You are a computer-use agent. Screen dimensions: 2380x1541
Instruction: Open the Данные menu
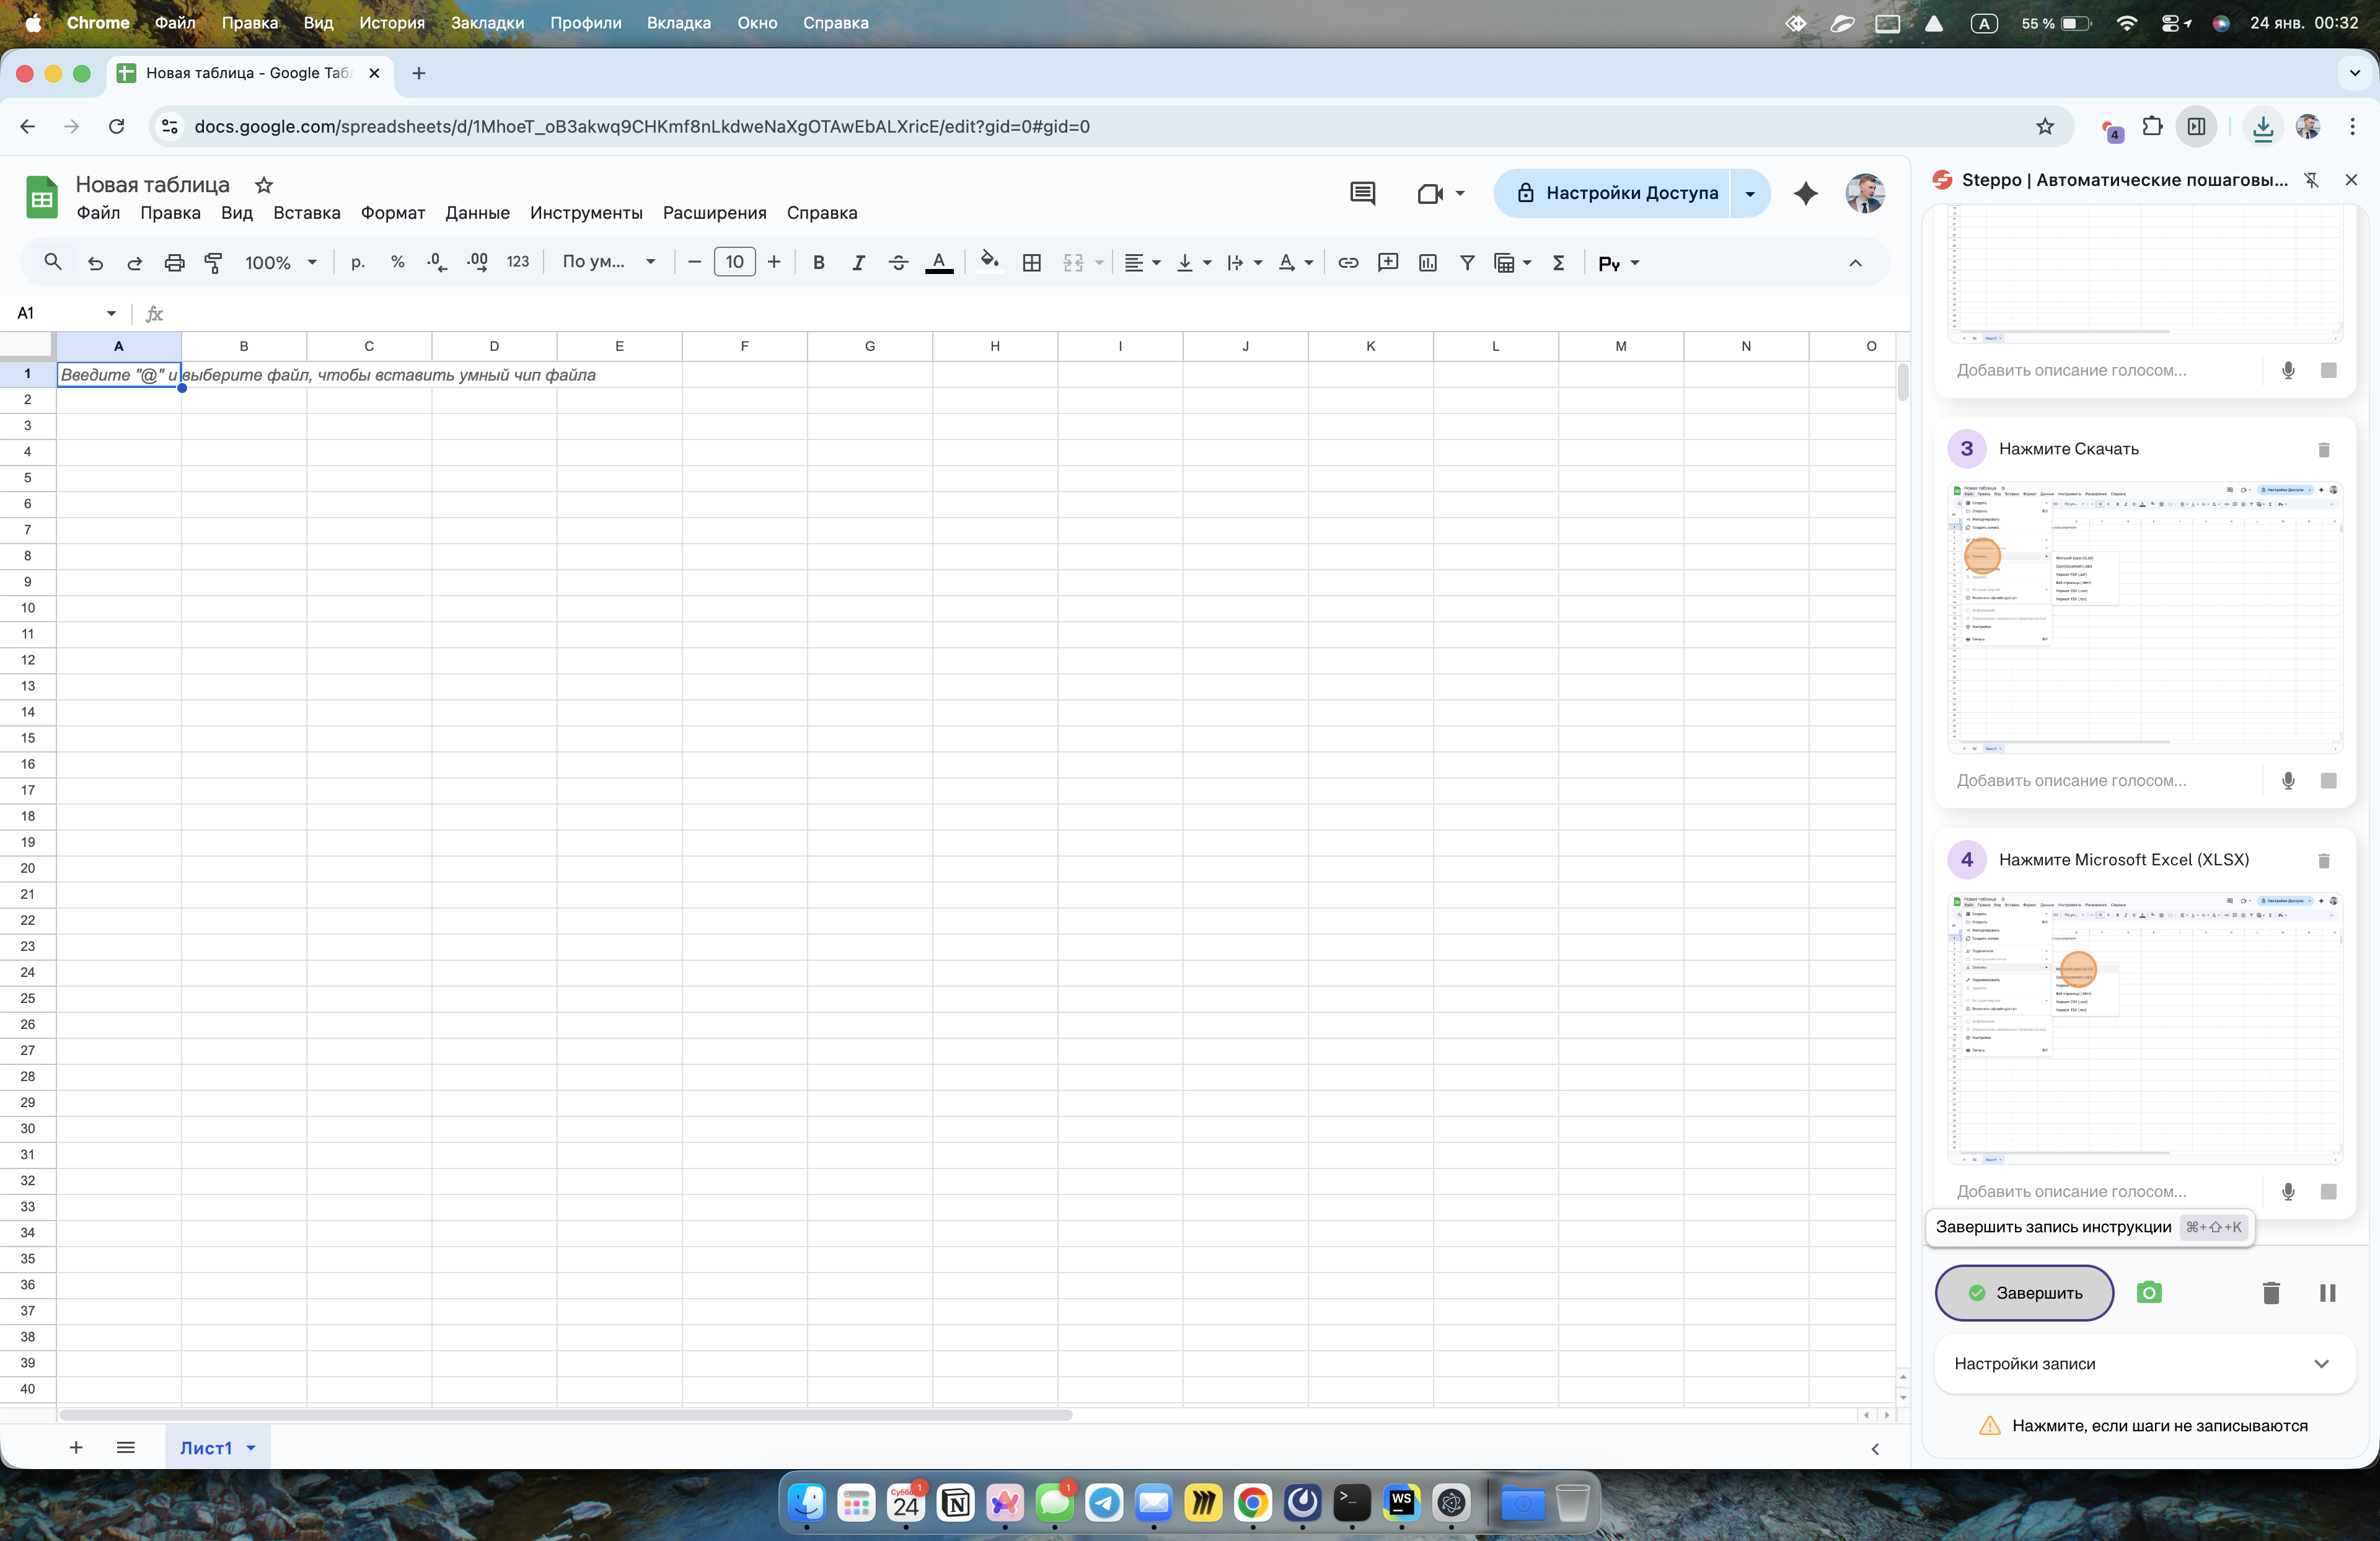tap(477, 213)
